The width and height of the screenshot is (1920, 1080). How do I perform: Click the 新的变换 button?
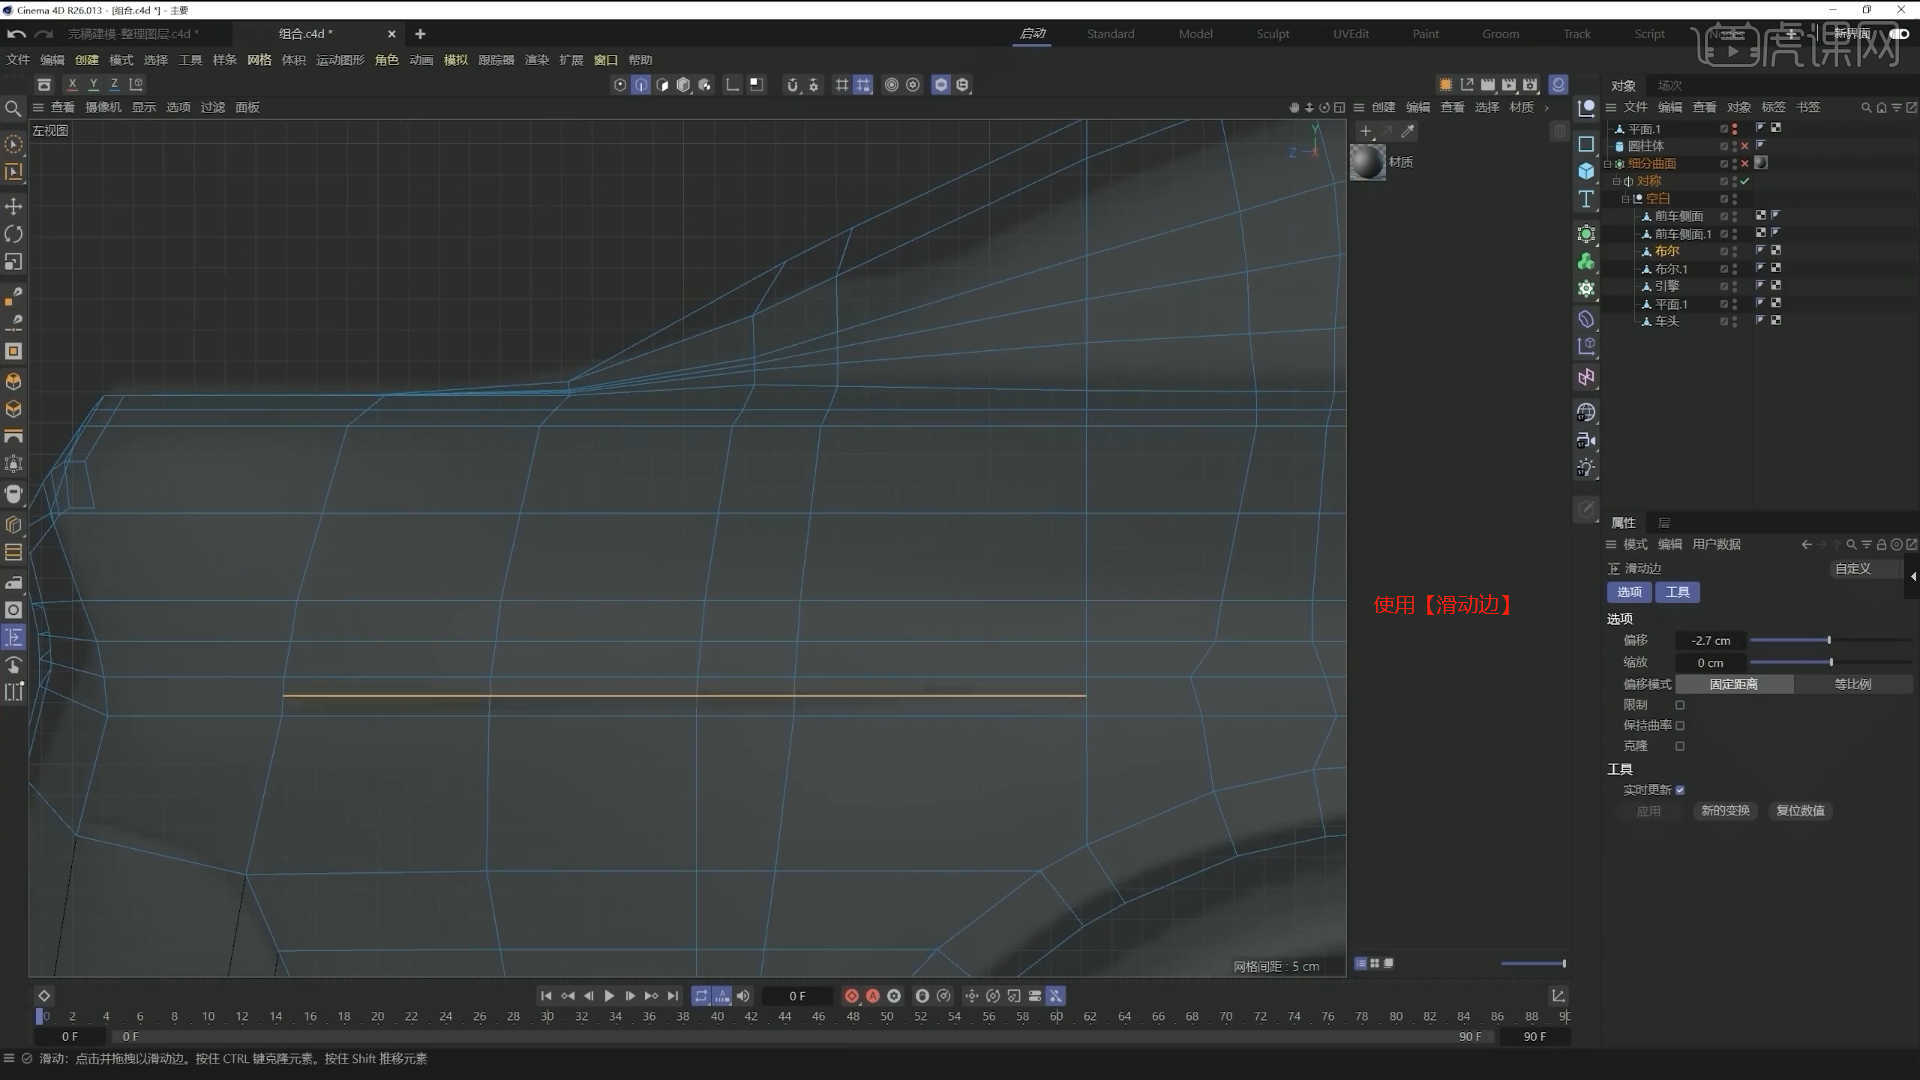tap(1725, 811)
